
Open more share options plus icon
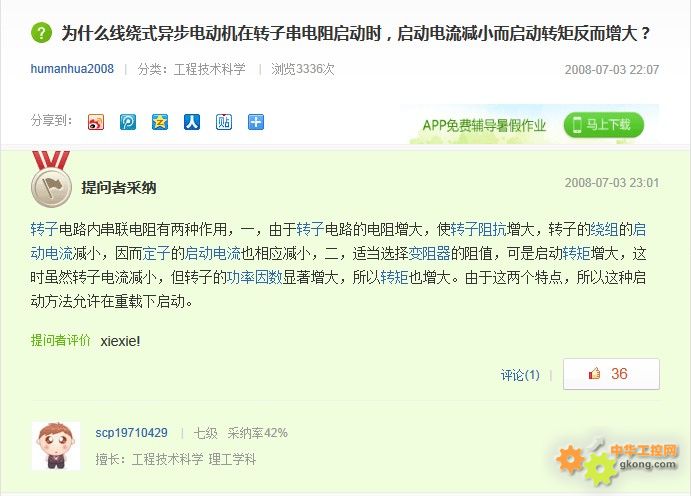(256, 122)
